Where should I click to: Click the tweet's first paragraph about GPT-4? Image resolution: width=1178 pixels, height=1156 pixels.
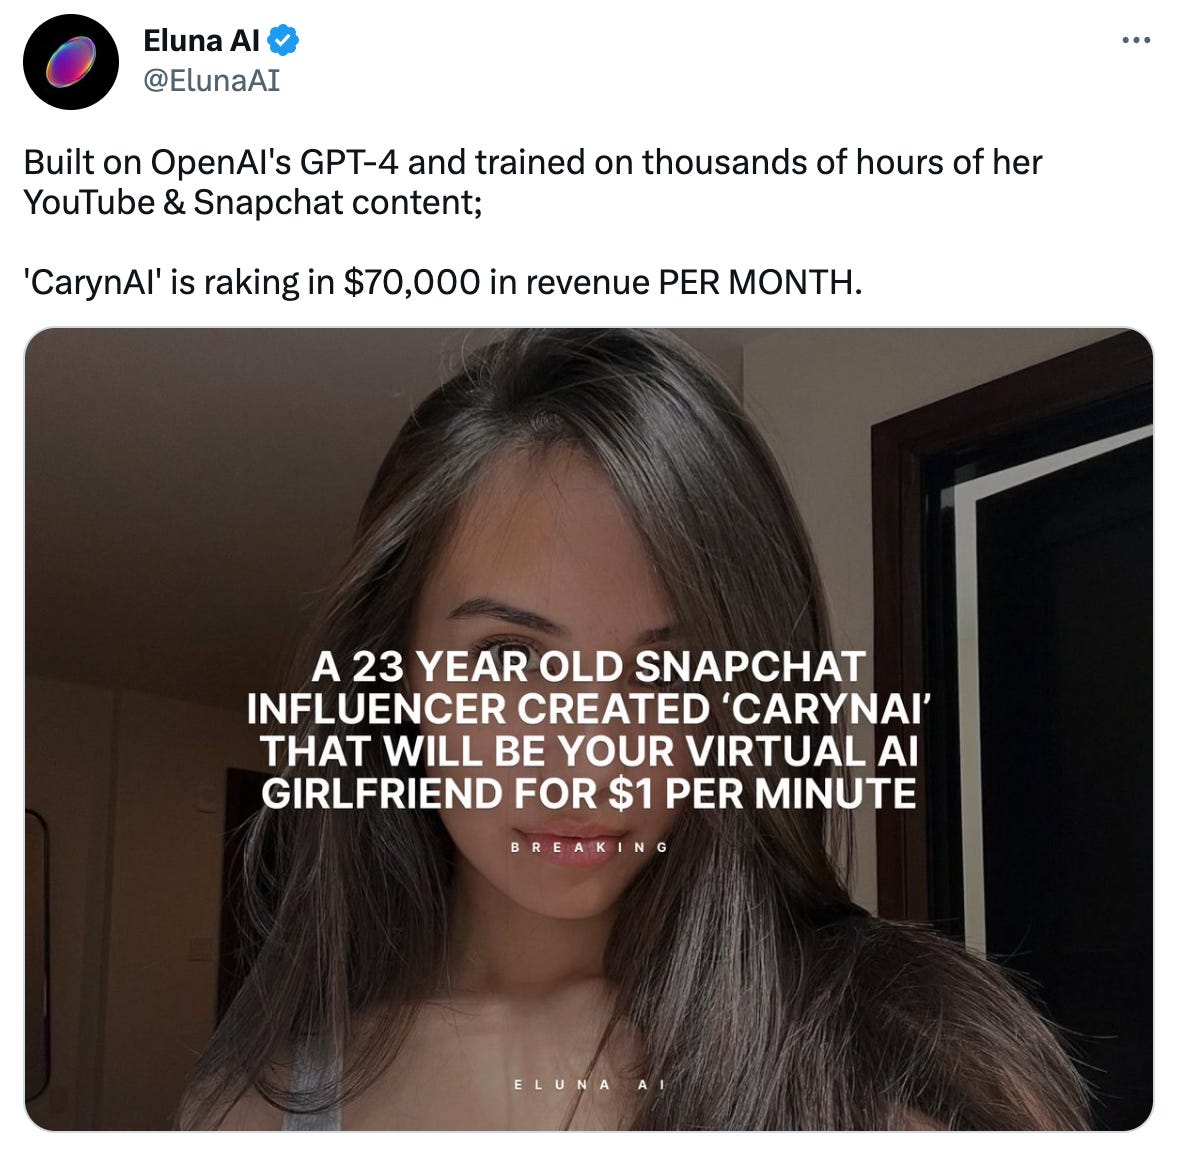point(533,183)
